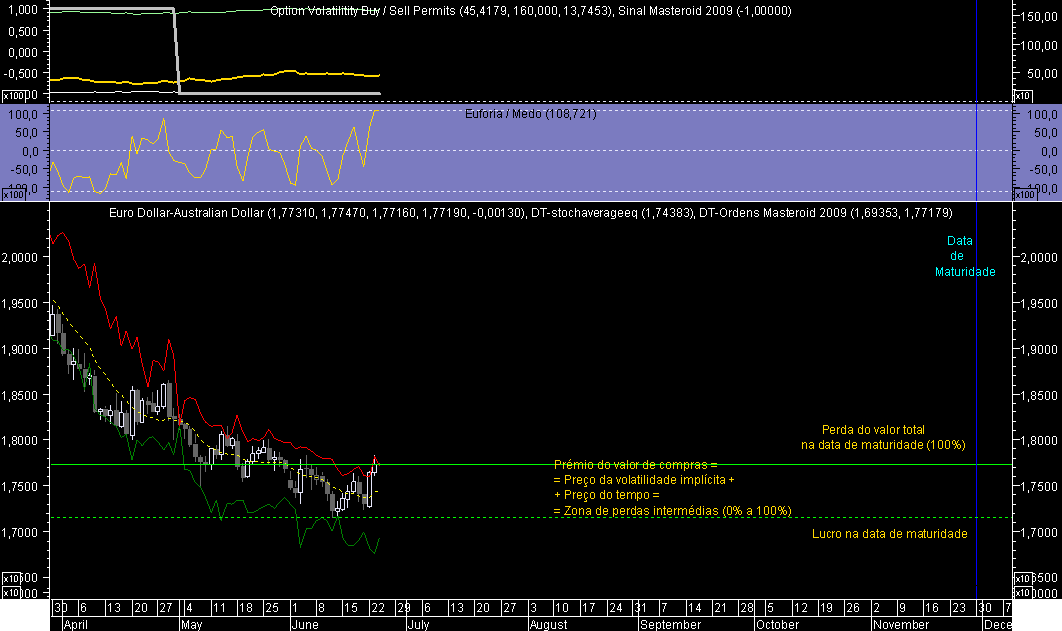The width and height of the screenshot is (1062, 631).
Task: Select '+ Preço do tempo =' annotation line
Action: [607, 495]
